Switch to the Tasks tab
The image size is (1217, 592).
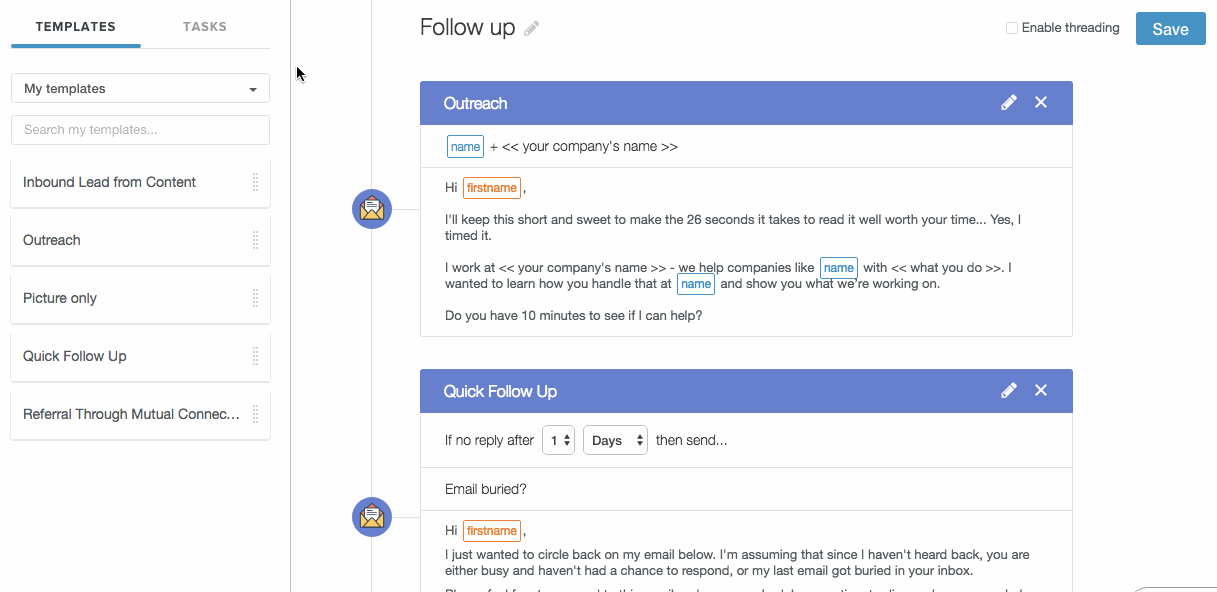(x=205, y=27)
